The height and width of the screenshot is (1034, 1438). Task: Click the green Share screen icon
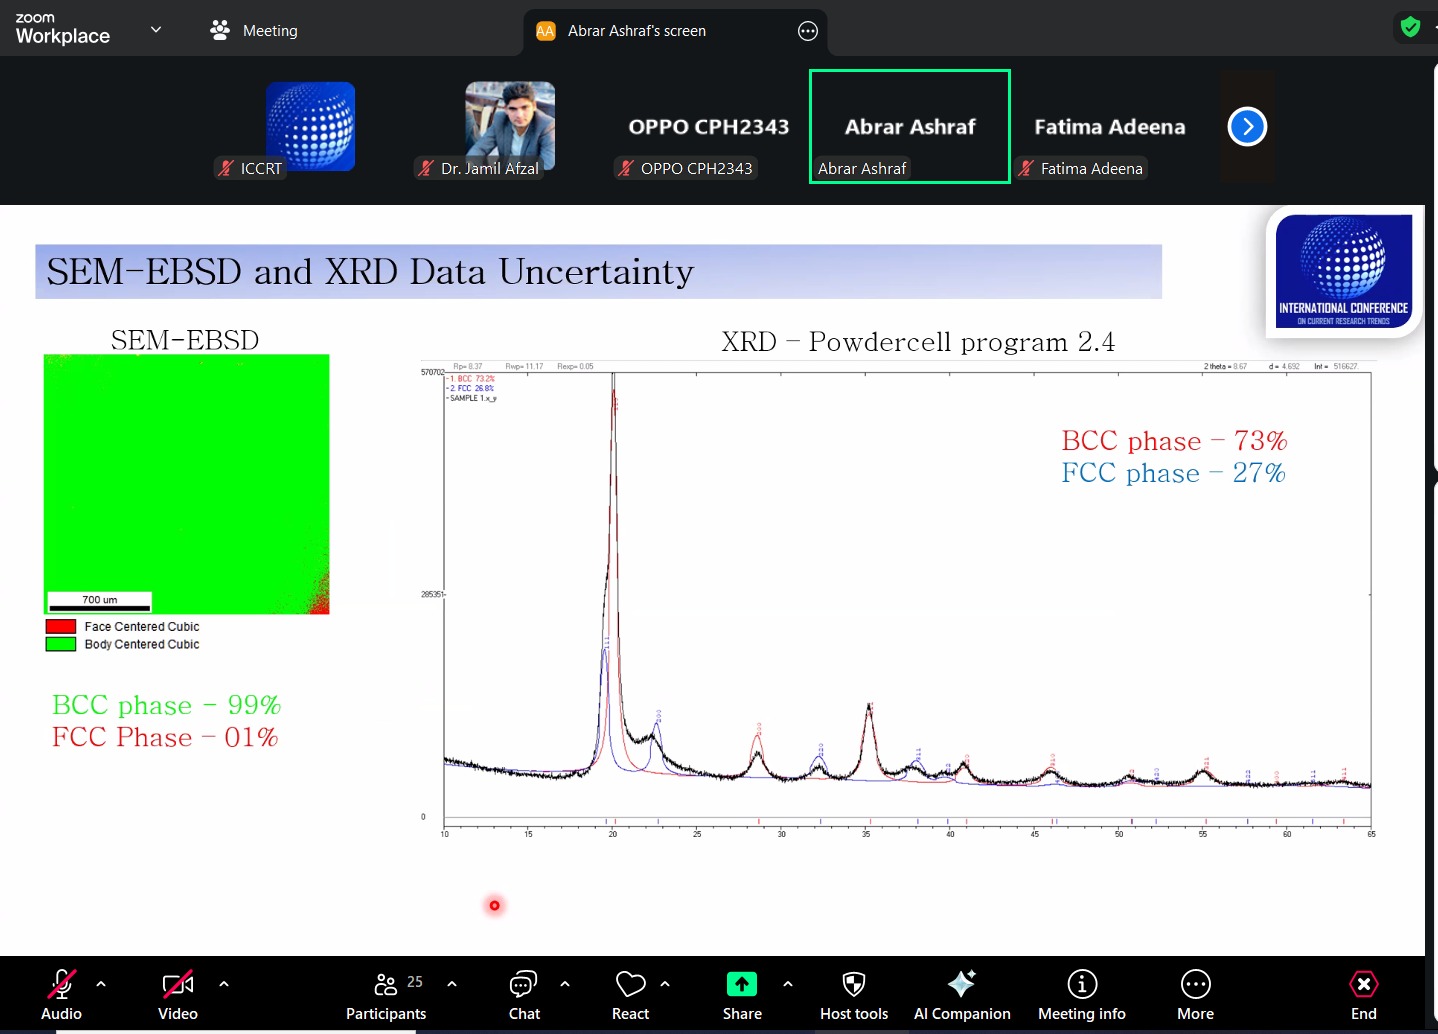(742, 984)
